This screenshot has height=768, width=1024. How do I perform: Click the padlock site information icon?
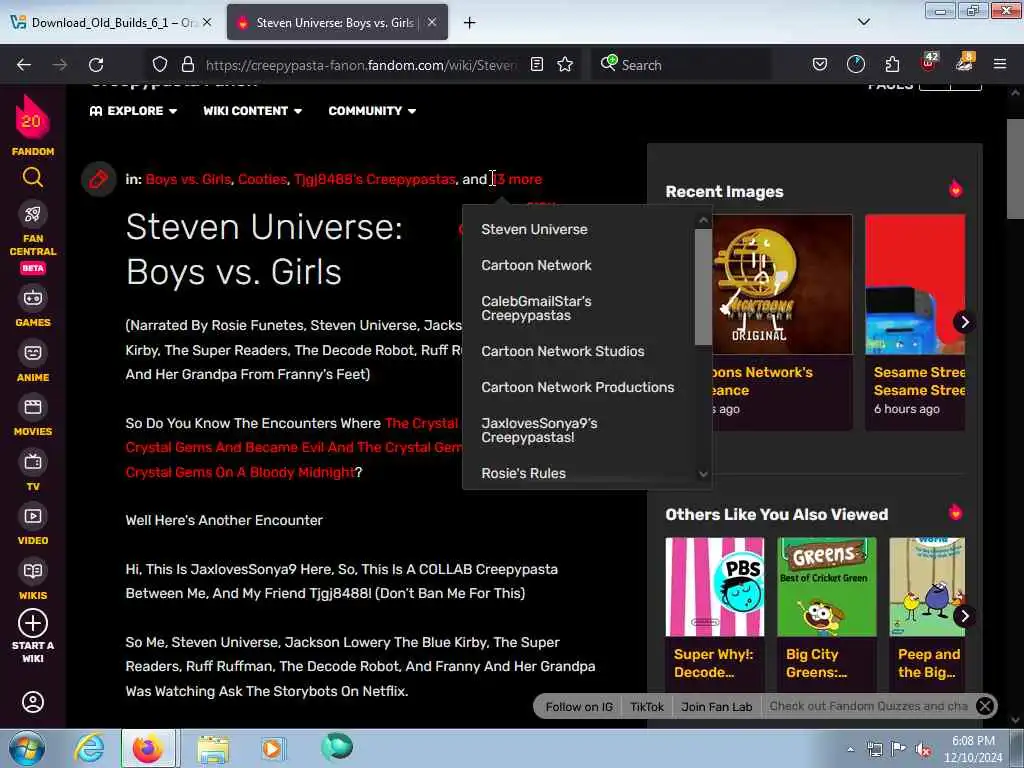[188, 64]
